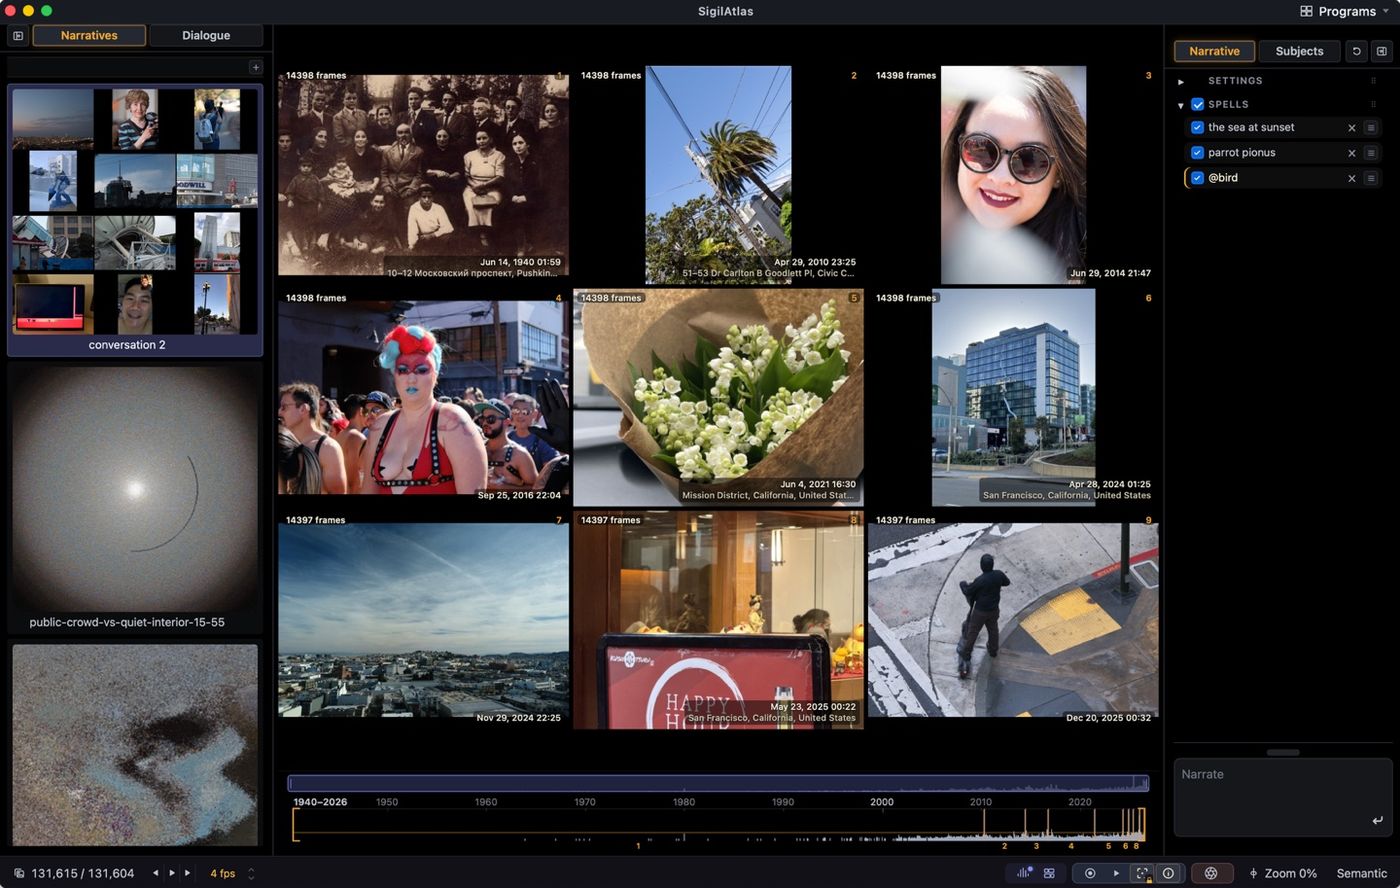Open the city skyline photo numbered 7
Image resolution: width=1400 pixels, height=888 pixels.
point(423,619)
